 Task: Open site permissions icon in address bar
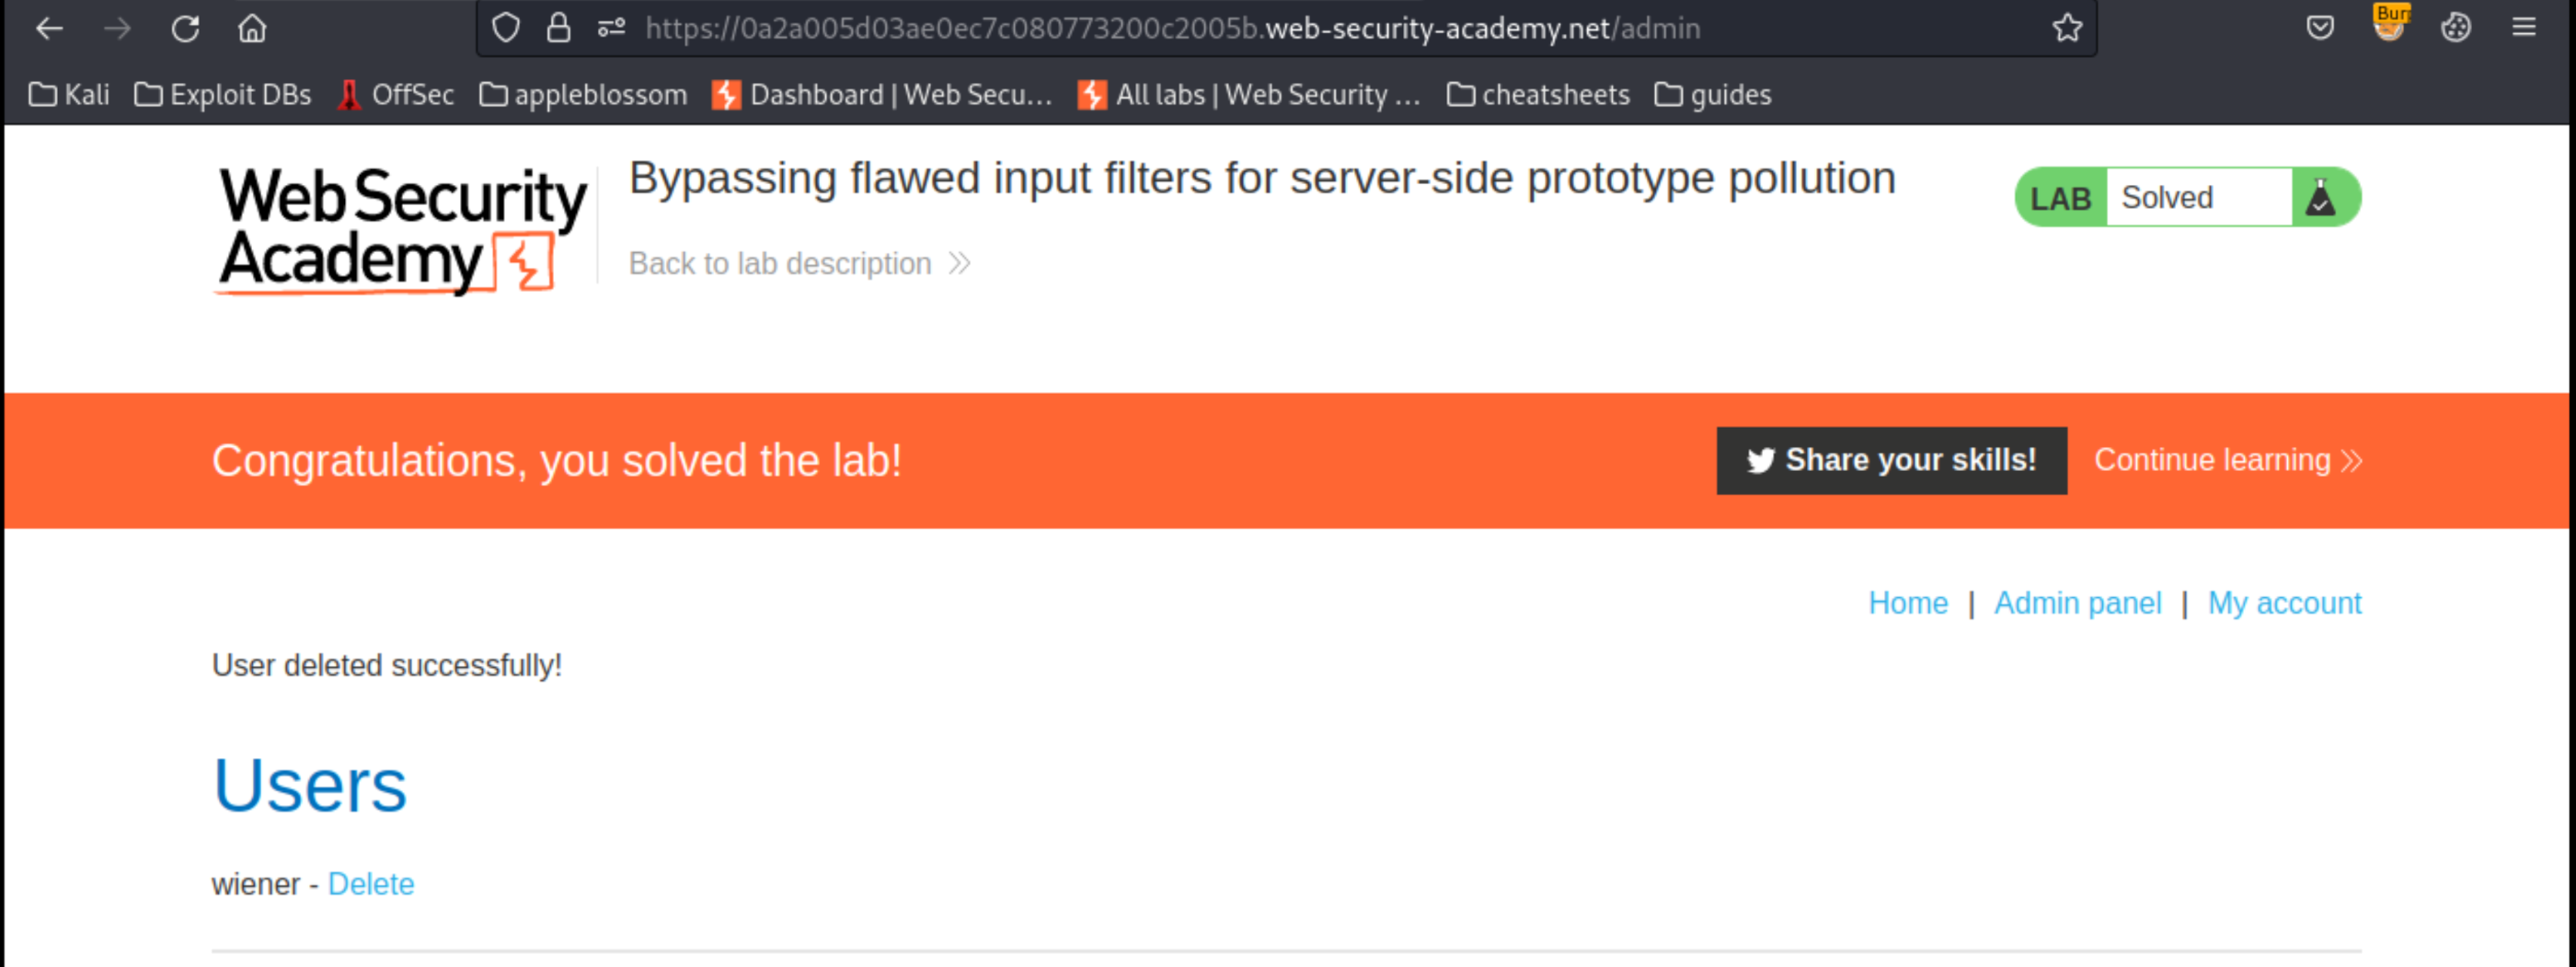pyautogui.click(x=611, y=28)
